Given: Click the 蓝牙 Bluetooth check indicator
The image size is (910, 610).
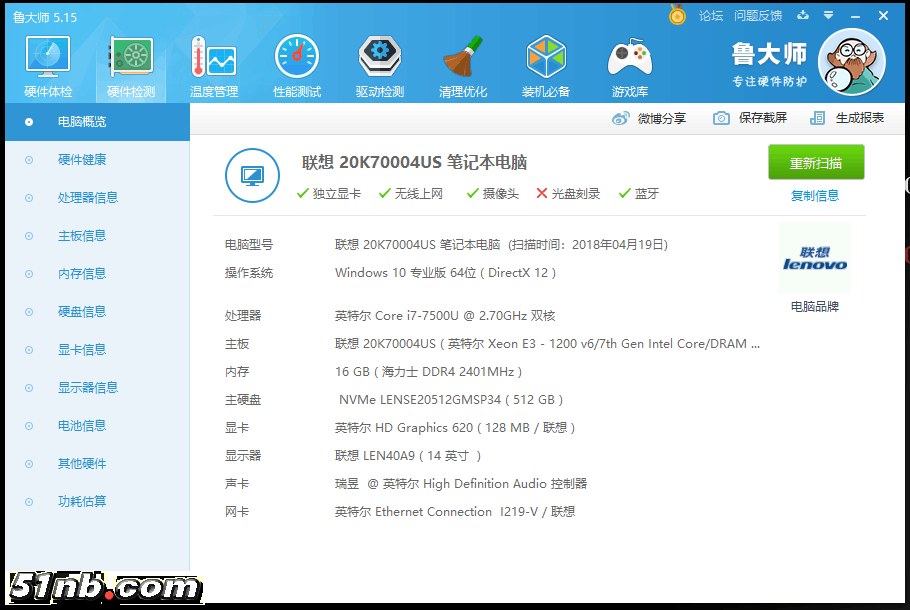Looking at the screenshot, I should (x=634, y=193).
